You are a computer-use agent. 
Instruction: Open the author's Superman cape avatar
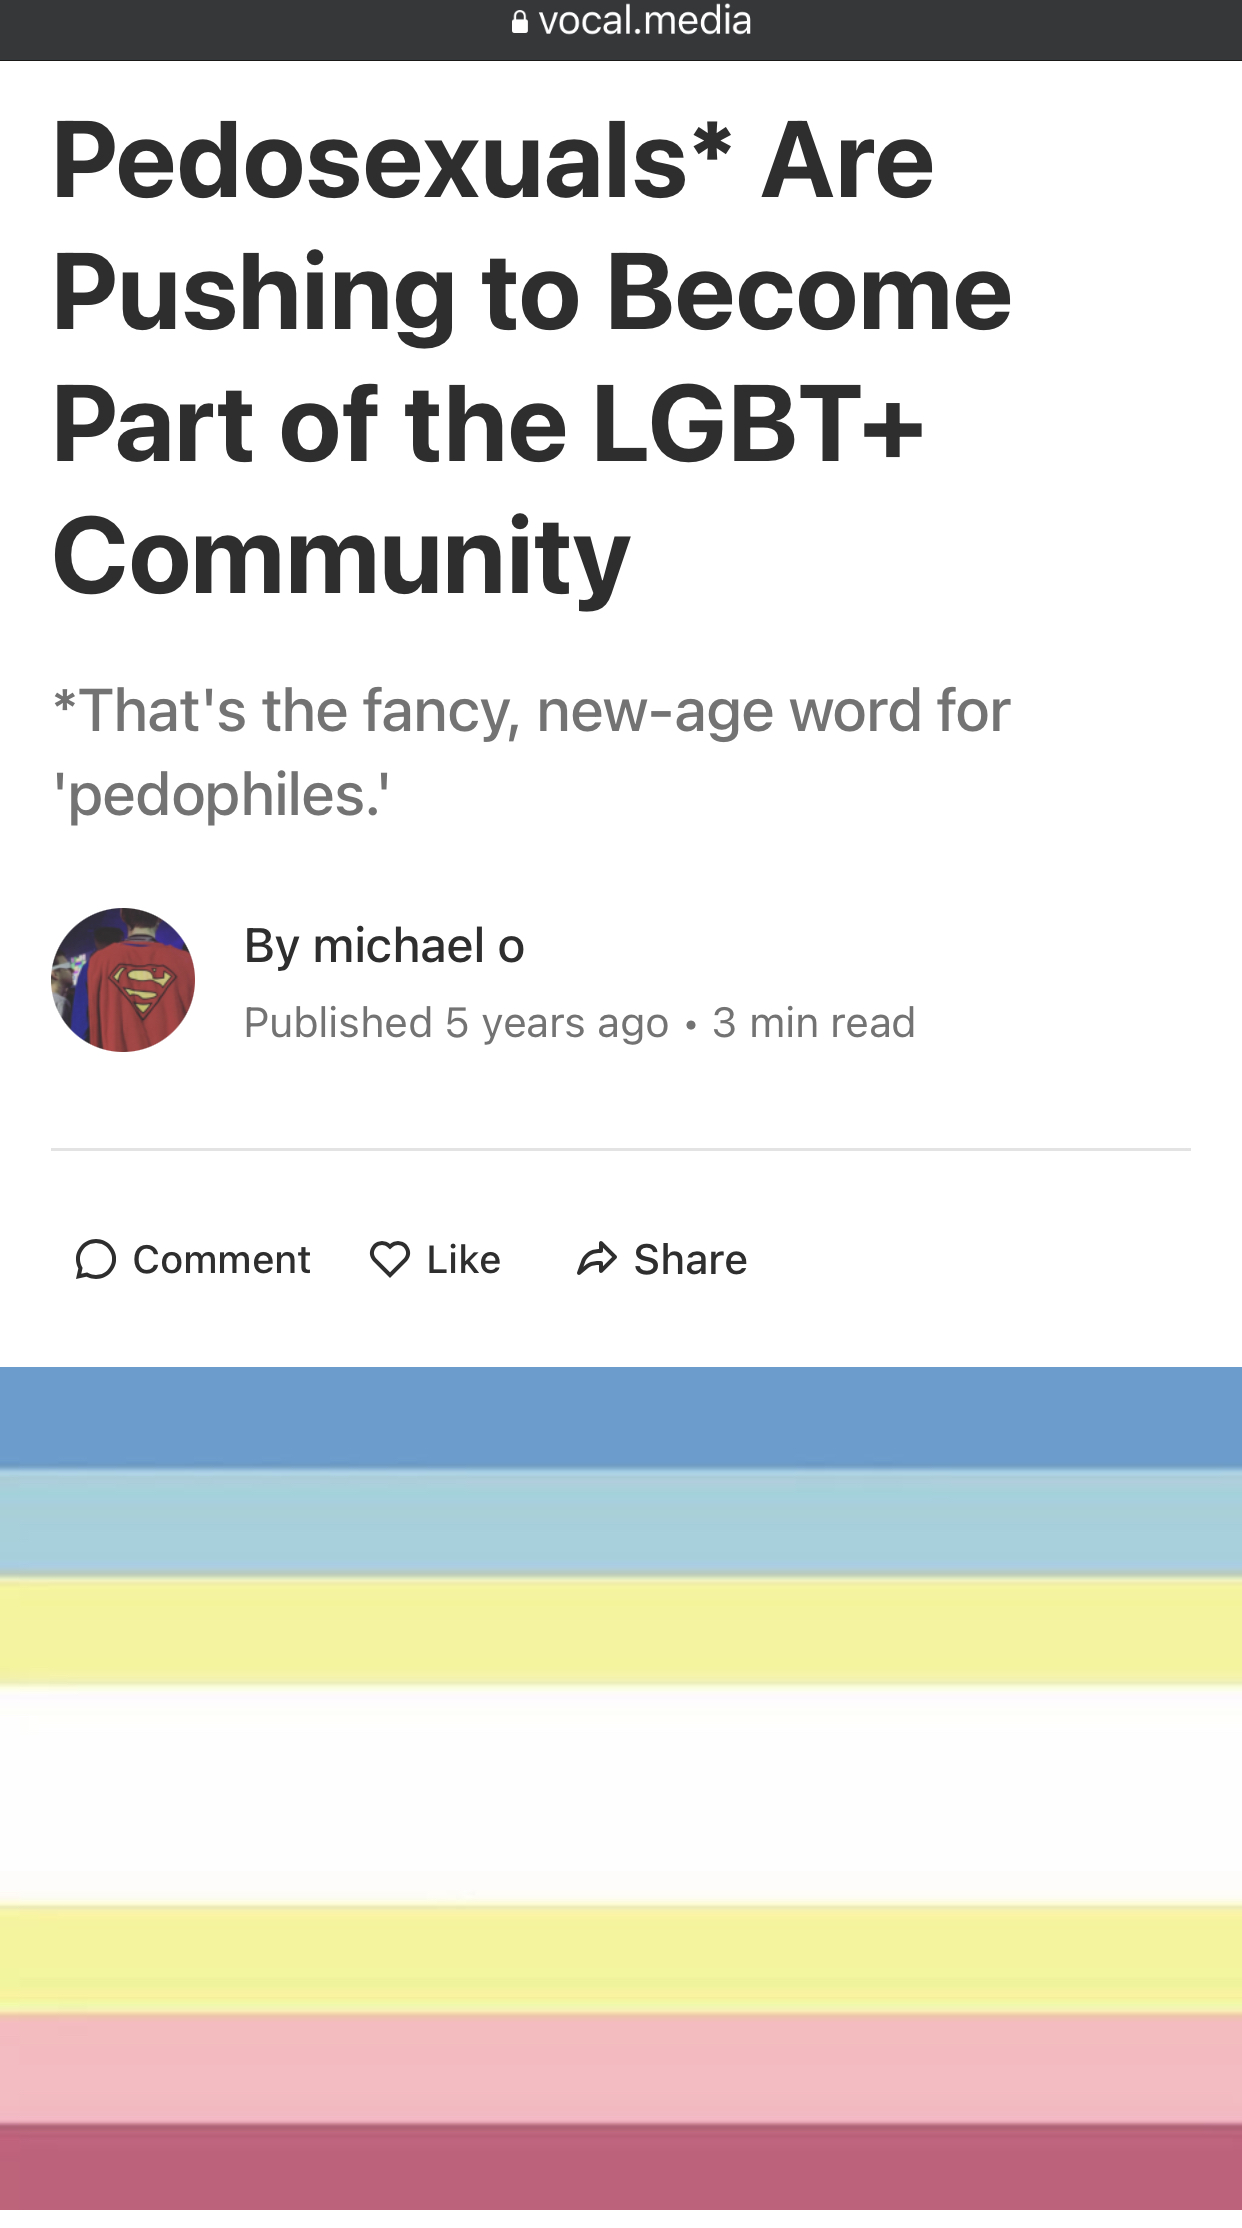pos(123,980)
